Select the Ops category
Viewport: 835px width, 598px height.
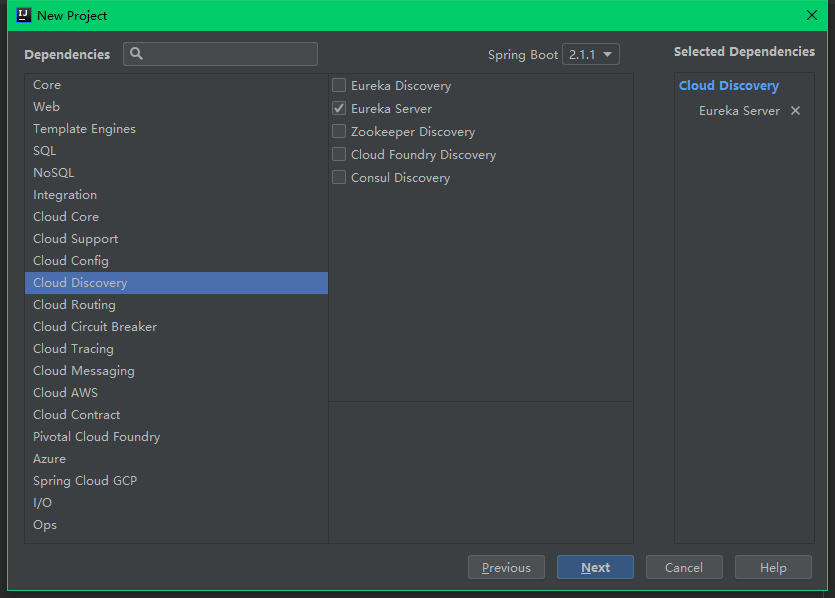(176, 525)
